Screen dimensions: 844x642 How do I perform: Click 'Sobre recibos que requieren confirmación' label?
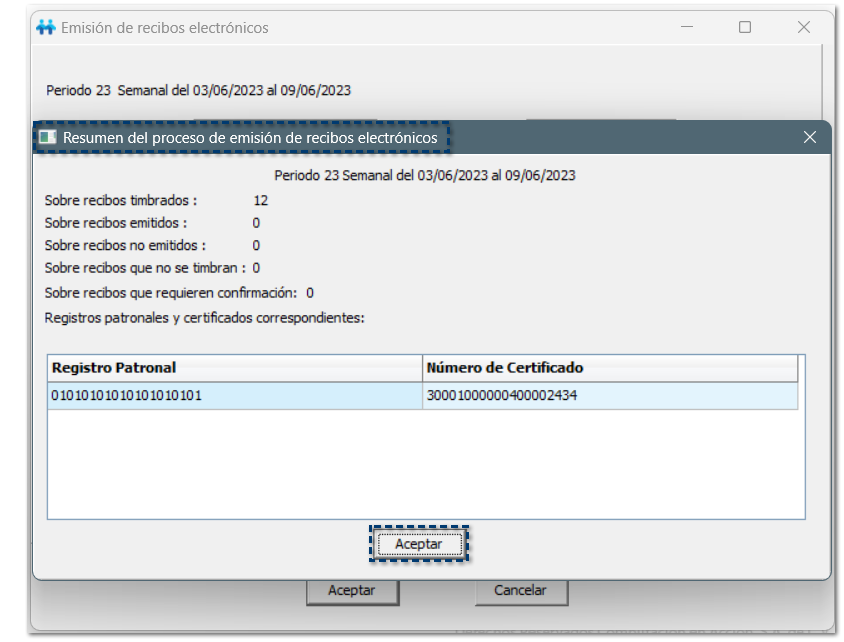170,293
